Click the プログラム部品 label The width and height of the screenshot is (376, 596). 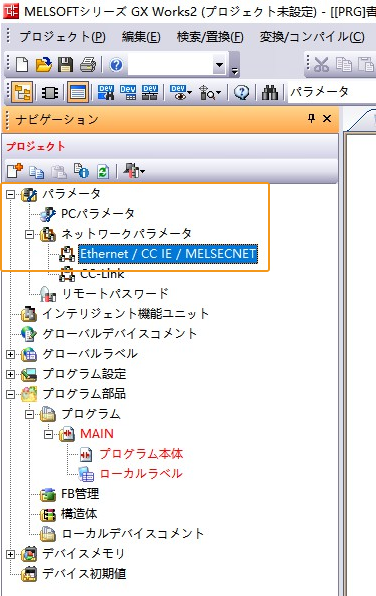coord(84,394)
